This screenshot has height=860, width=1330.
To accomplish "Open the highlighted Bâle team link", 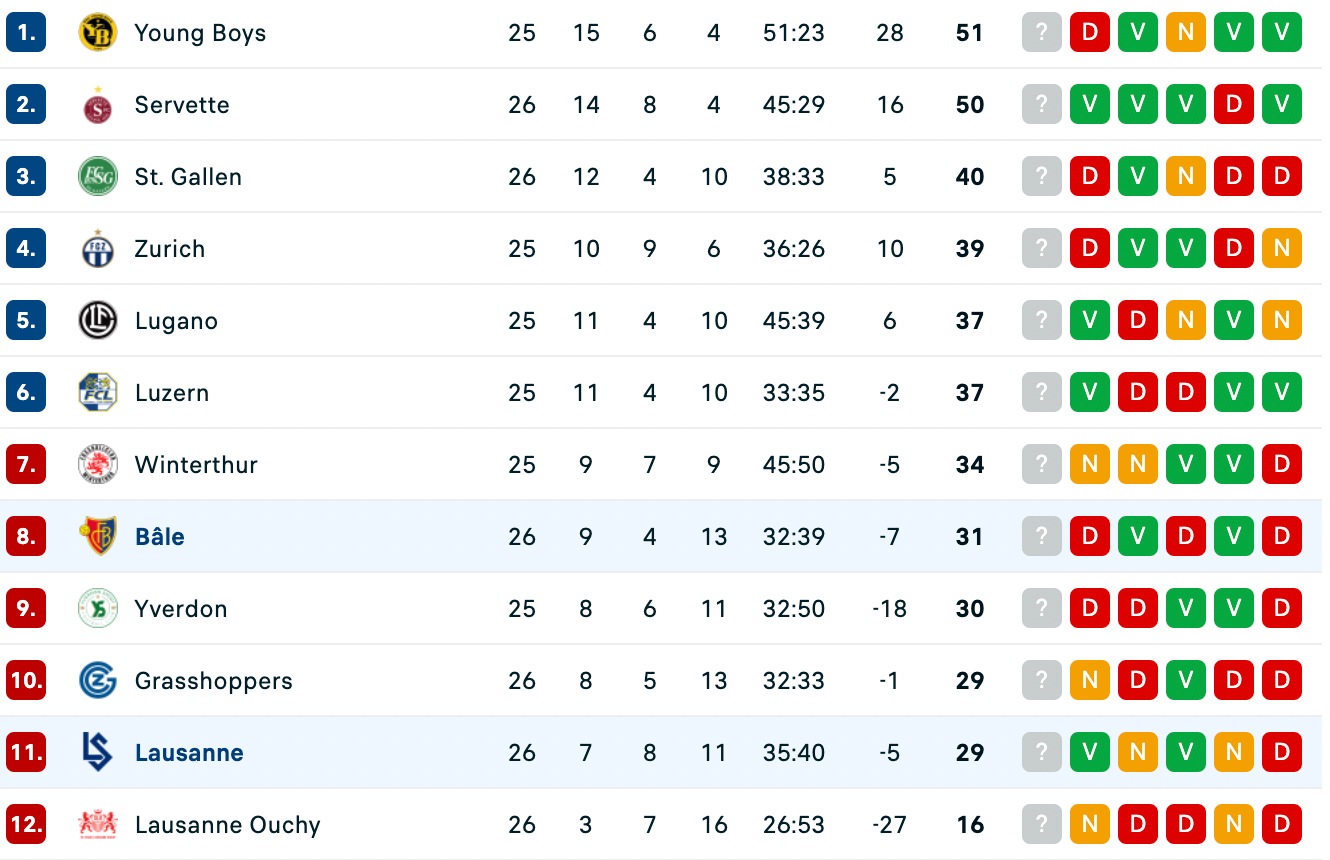I will pos(160,537).
